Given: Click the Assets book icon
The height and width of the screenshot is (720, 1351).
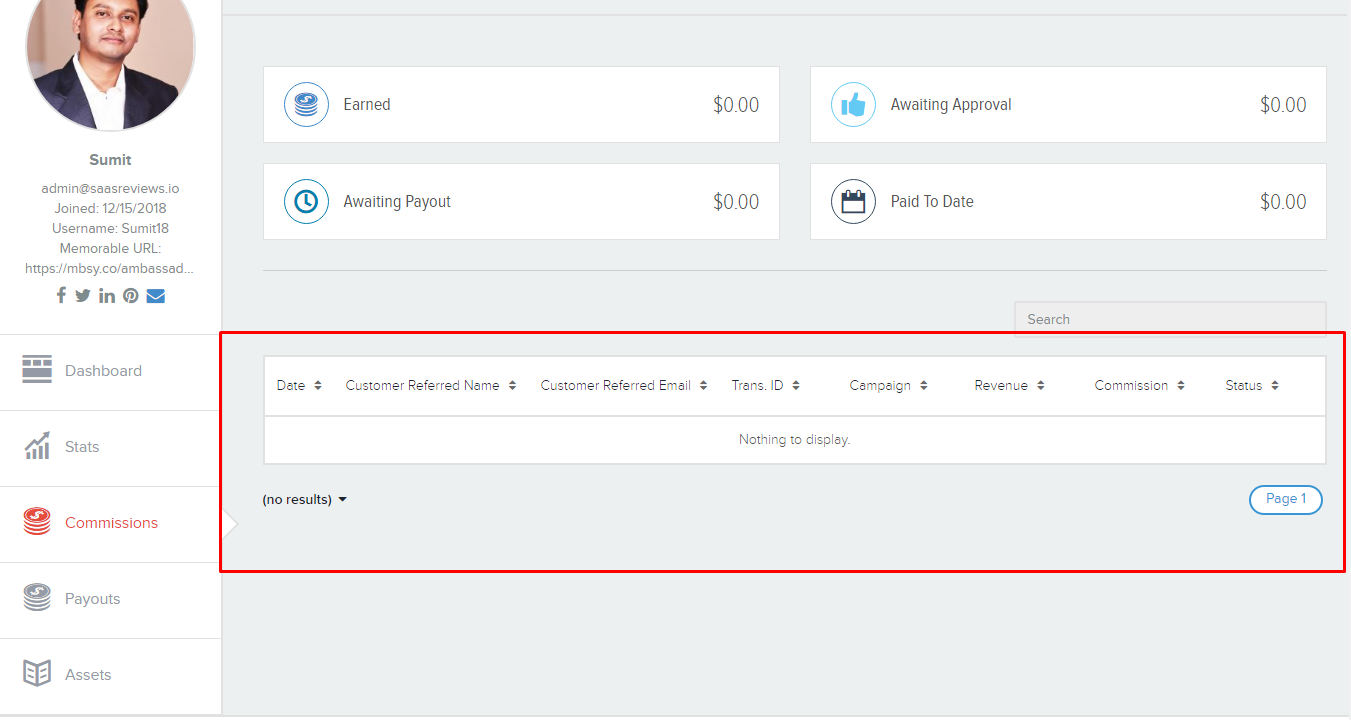Looking at the screenshot, I should [x=37, y=674].
